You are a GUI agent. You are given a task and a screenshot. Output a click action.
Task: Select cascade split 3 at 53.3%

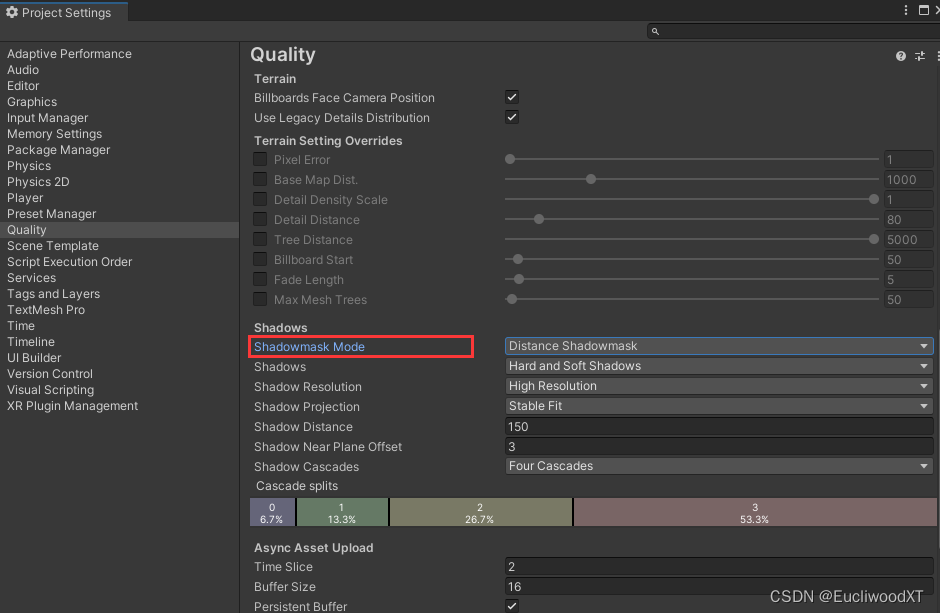[x=755, y=512]
